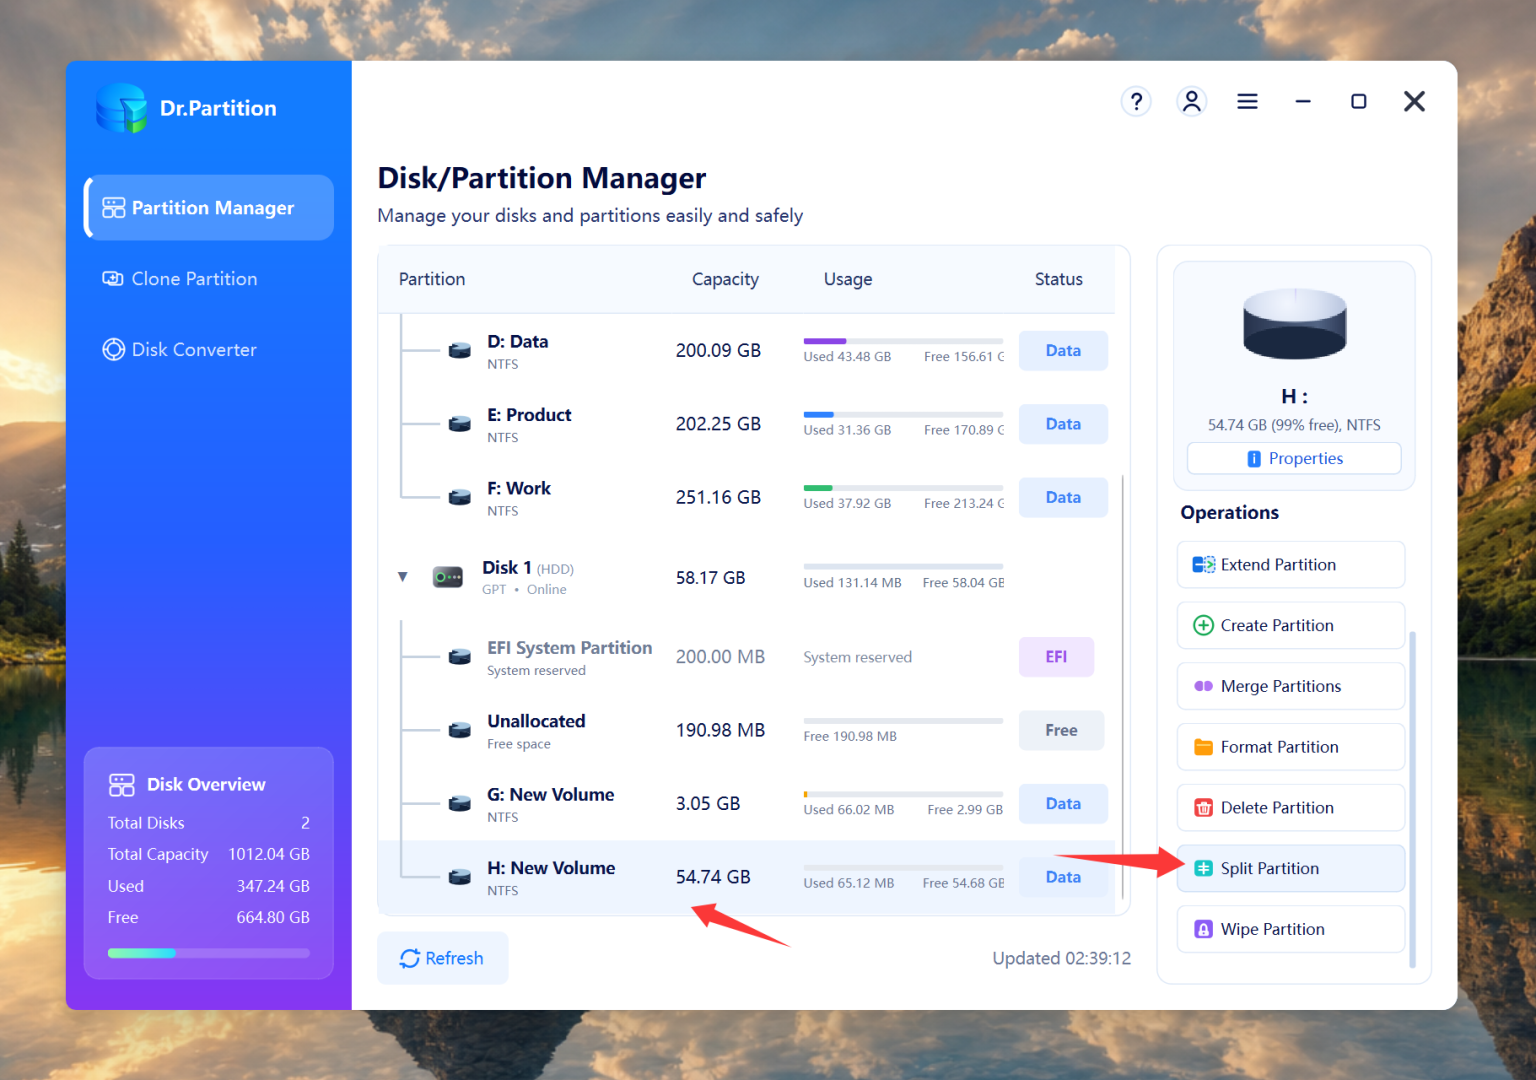Open Disk Converter in the sidebar
This screenshot has height=1080, width=1536.
point(180,350)
